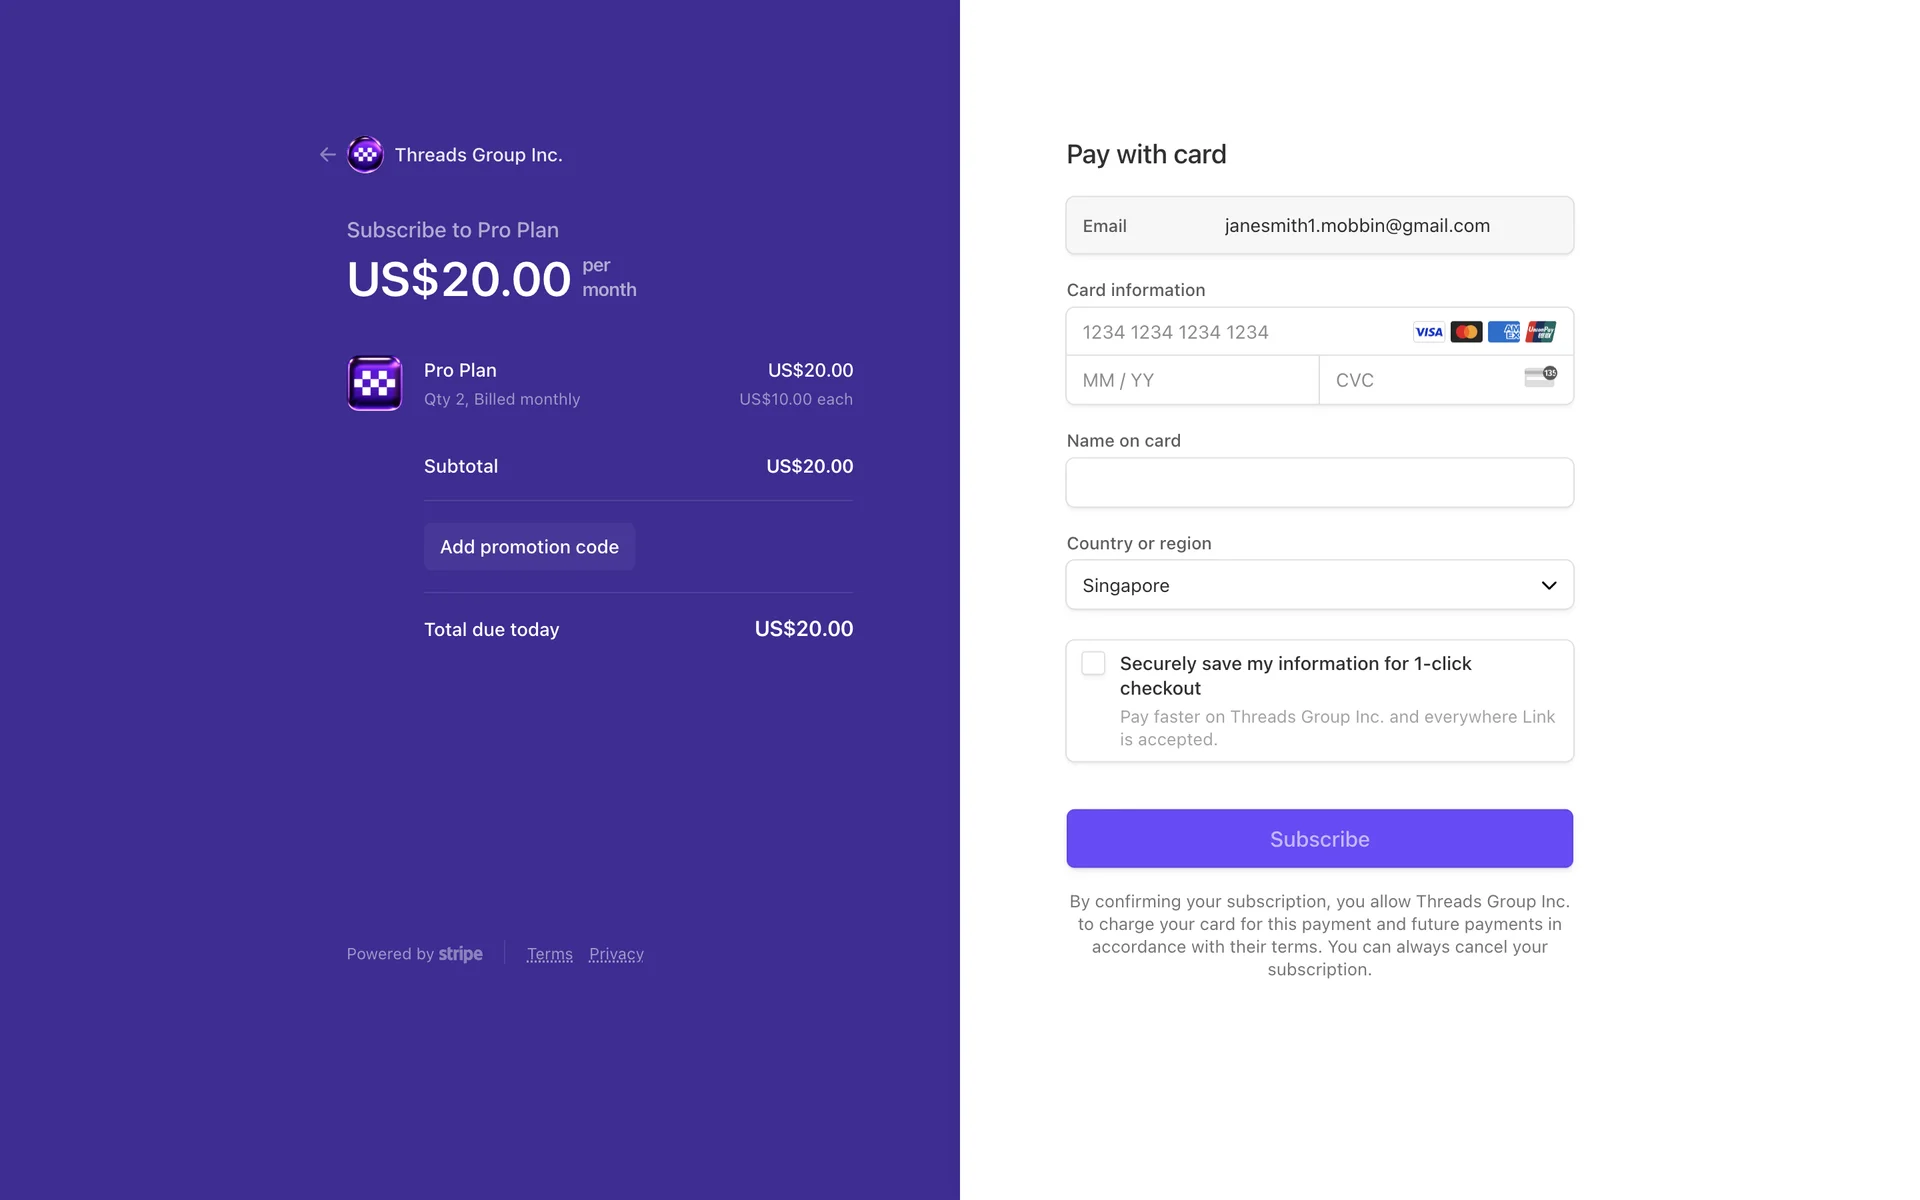Image resolution: width=1920 pixels, height=1200 pixels.
Task: Click the Name on card field
Action: (1319, 483)
